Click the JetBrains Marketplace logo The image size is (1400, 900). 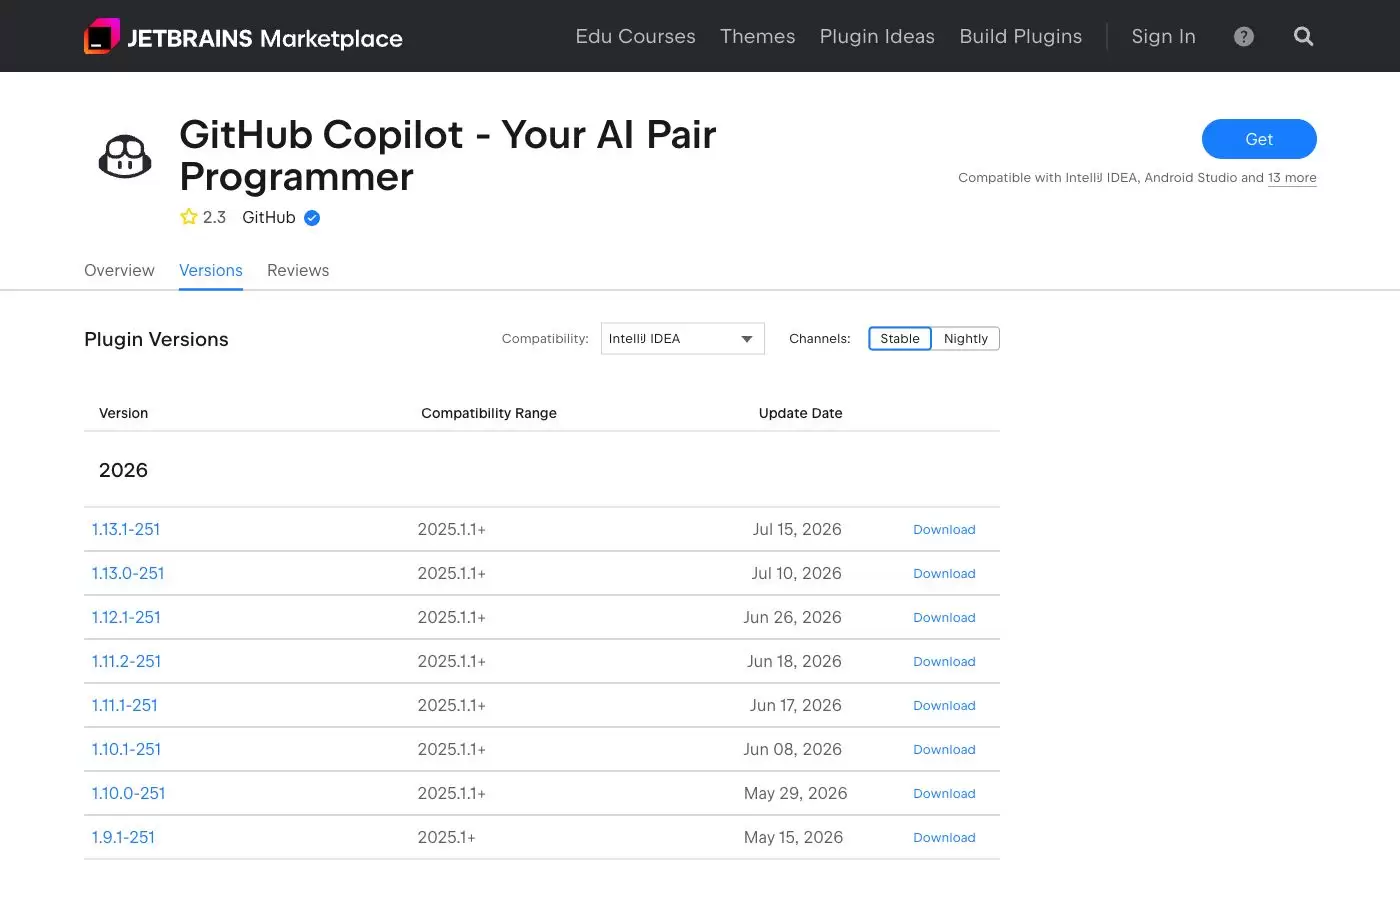click(x=243, y=37)
